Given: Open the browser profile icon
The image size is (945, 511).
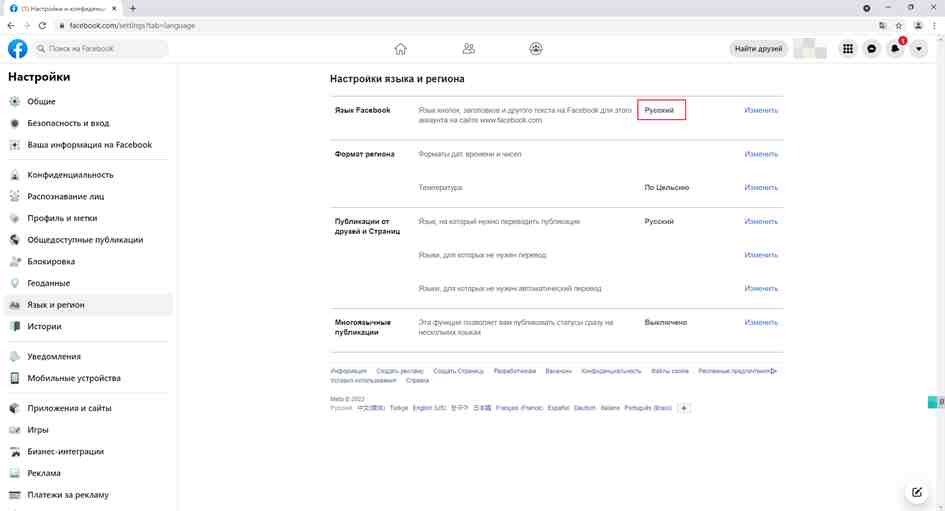Looking at the screenshot, I should [x=918, y=25].
